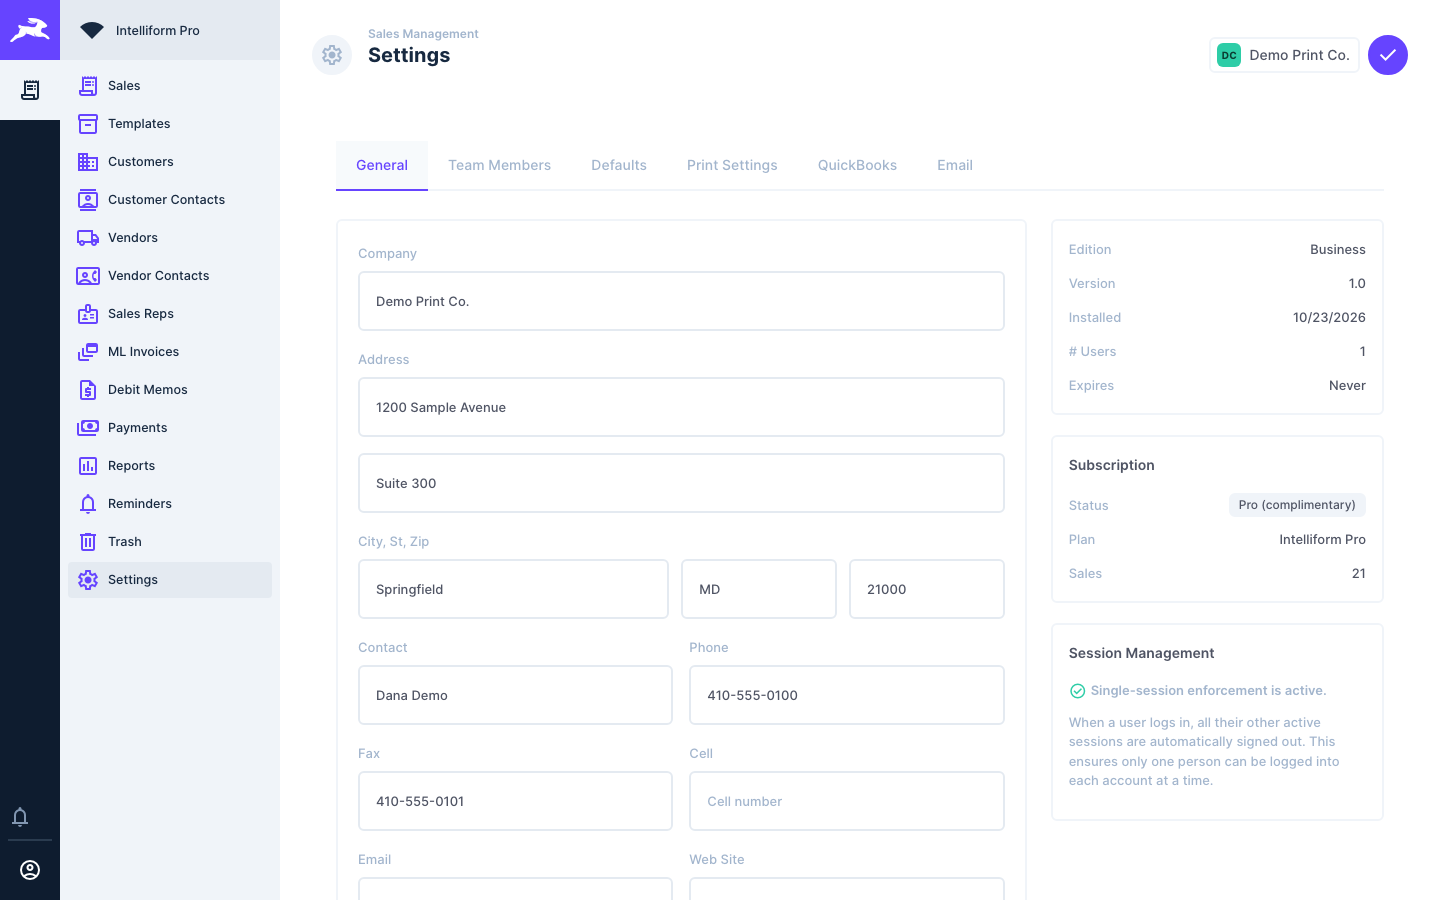Image resolution: width=1440 pixels, height=900 pixels.
Task: Go to the Customers icon
Action: [88, 162]
